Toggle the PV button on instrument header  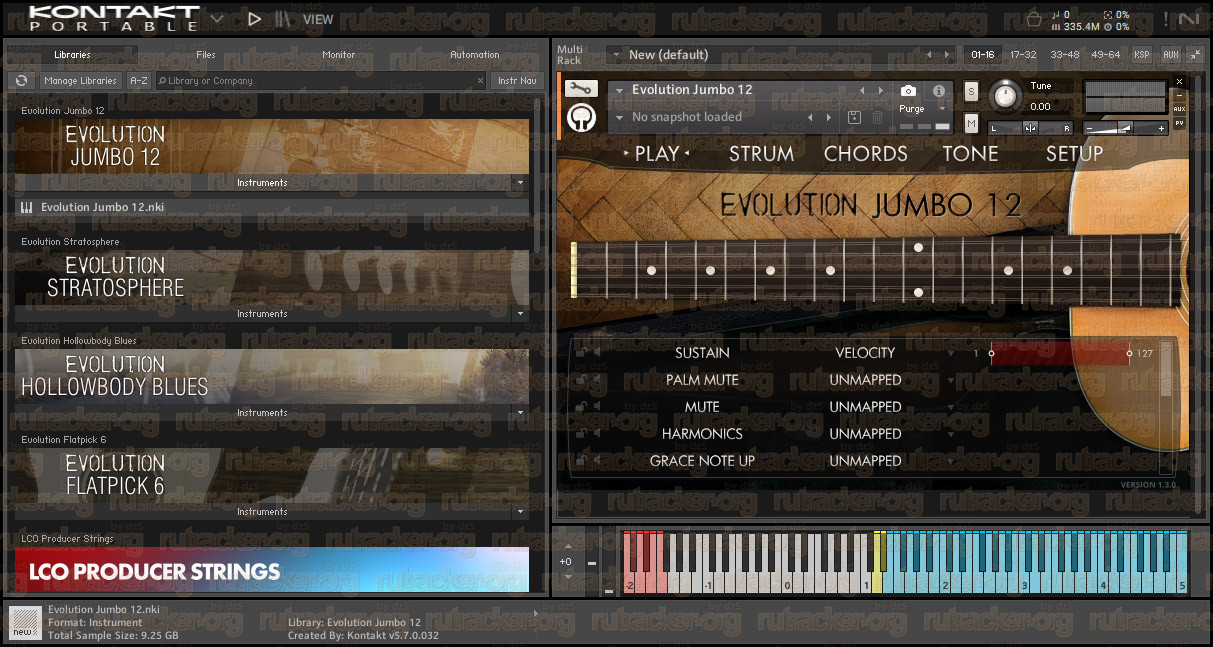(1180, 123)
